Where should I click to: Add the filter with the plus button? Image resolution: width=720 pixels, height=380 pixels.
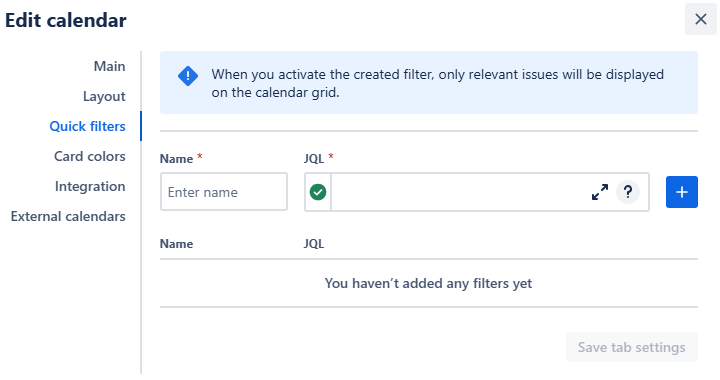coord(681,192)
